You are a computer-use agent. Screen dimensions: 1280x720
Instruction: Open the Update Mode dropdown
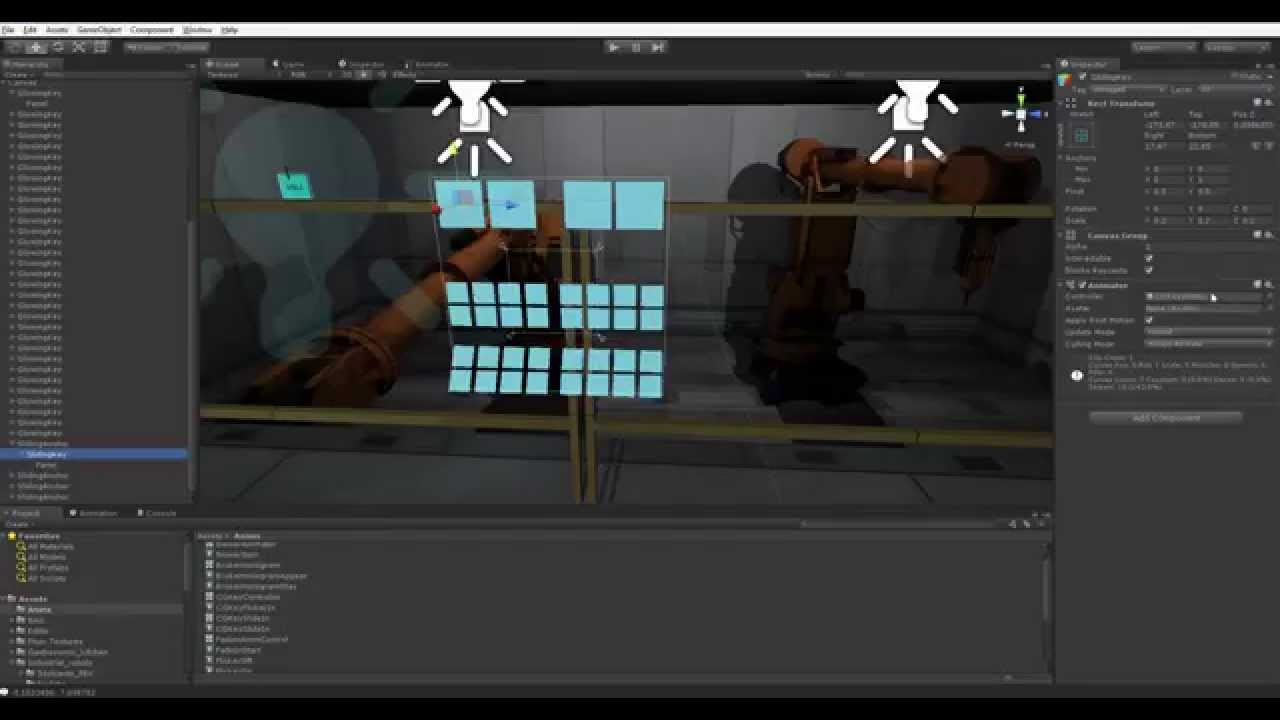pos(1208,332)
